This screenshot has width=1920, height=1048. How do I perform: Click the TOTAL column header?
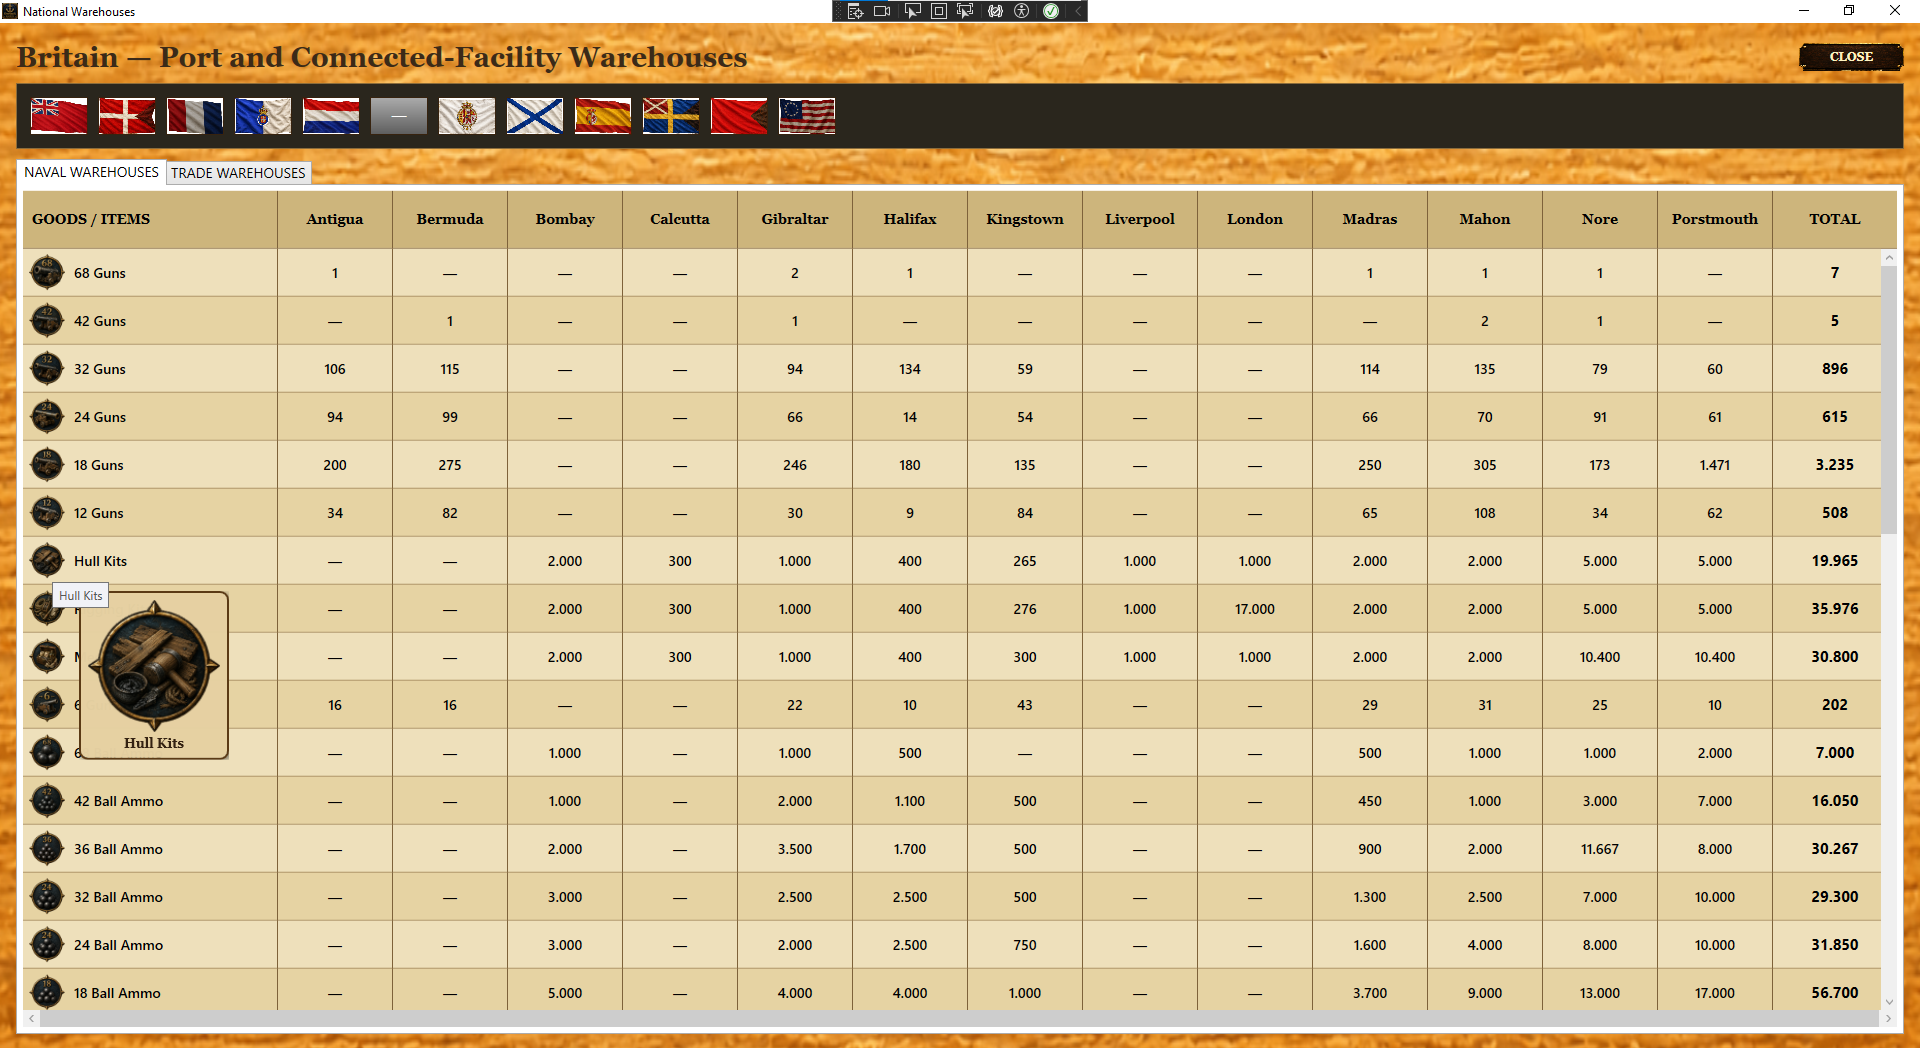click(x=1835, y=219)
